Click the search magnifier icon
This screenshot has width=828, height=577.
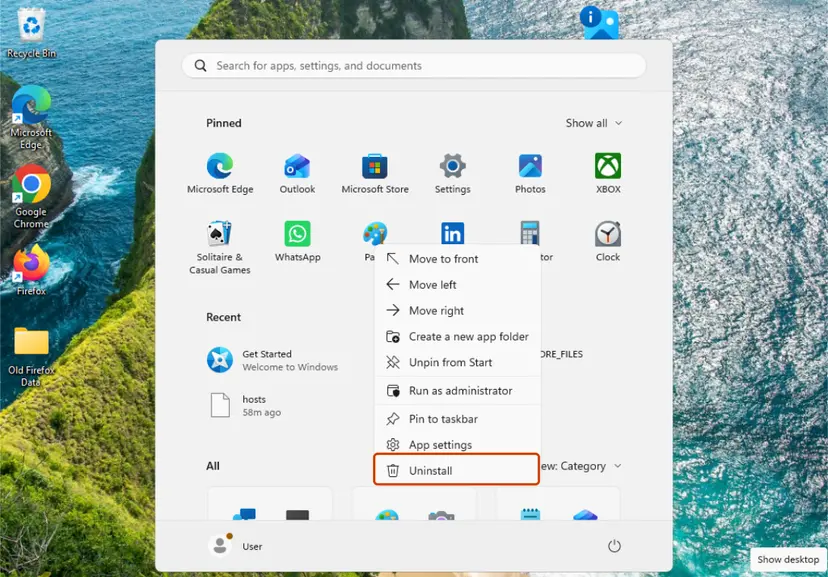[200, 65]
